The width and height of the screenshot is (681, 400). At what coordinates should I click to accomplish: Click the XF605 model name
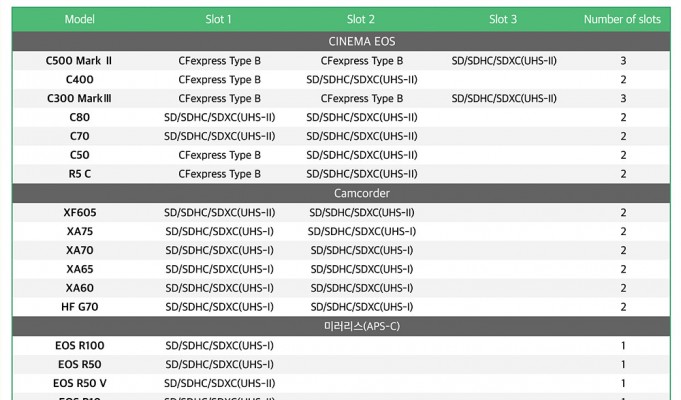tap(79, 212)
